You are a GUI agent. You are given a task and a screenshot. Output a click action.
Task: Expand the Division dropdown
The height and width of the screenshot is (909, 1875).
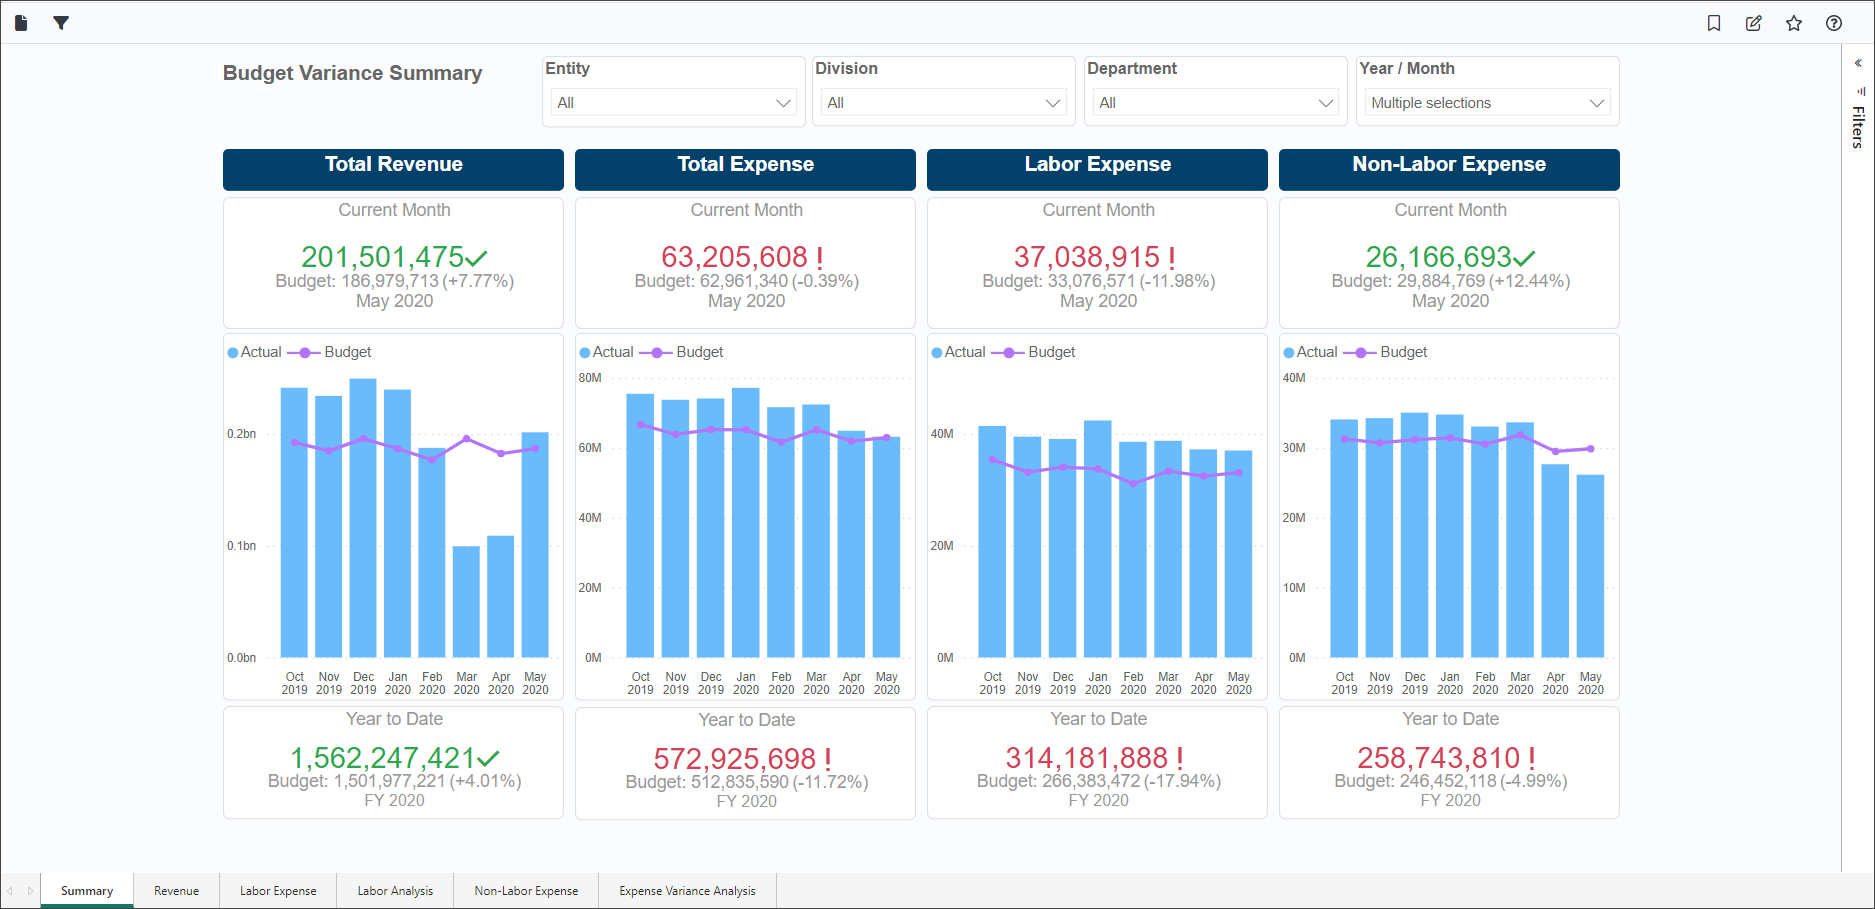(x=944, y=103)
